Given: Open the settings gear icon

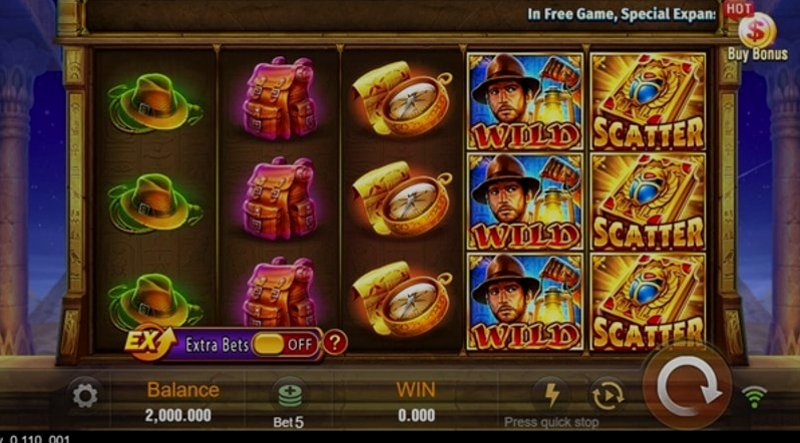Looking at the screenshot, I should pos(85,396).
